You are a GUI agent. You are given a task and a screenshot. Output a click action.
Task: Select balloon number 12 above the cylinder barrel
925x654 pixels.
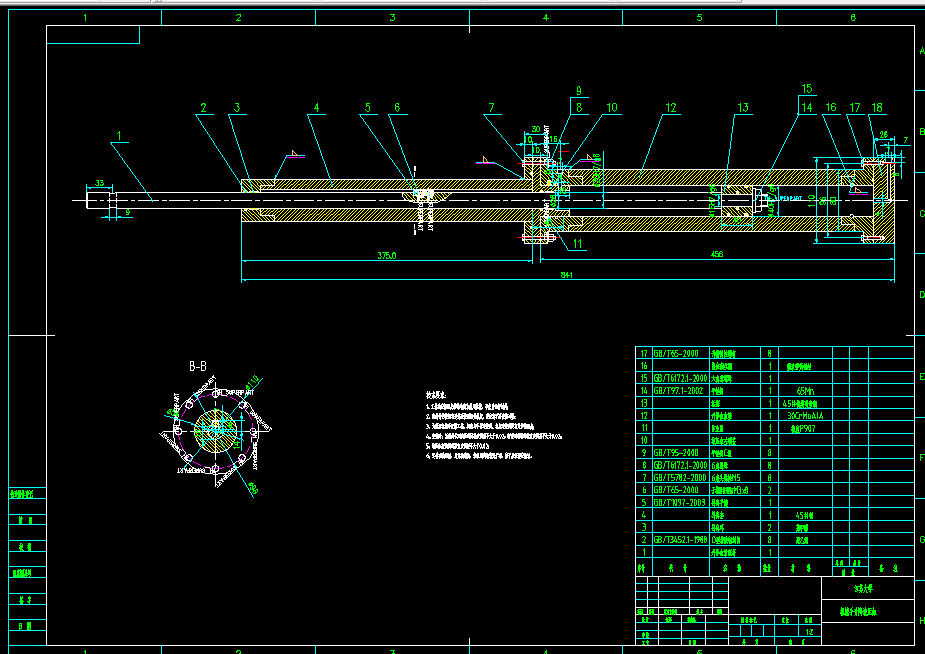pyautogui.click(x=671, y=108)
